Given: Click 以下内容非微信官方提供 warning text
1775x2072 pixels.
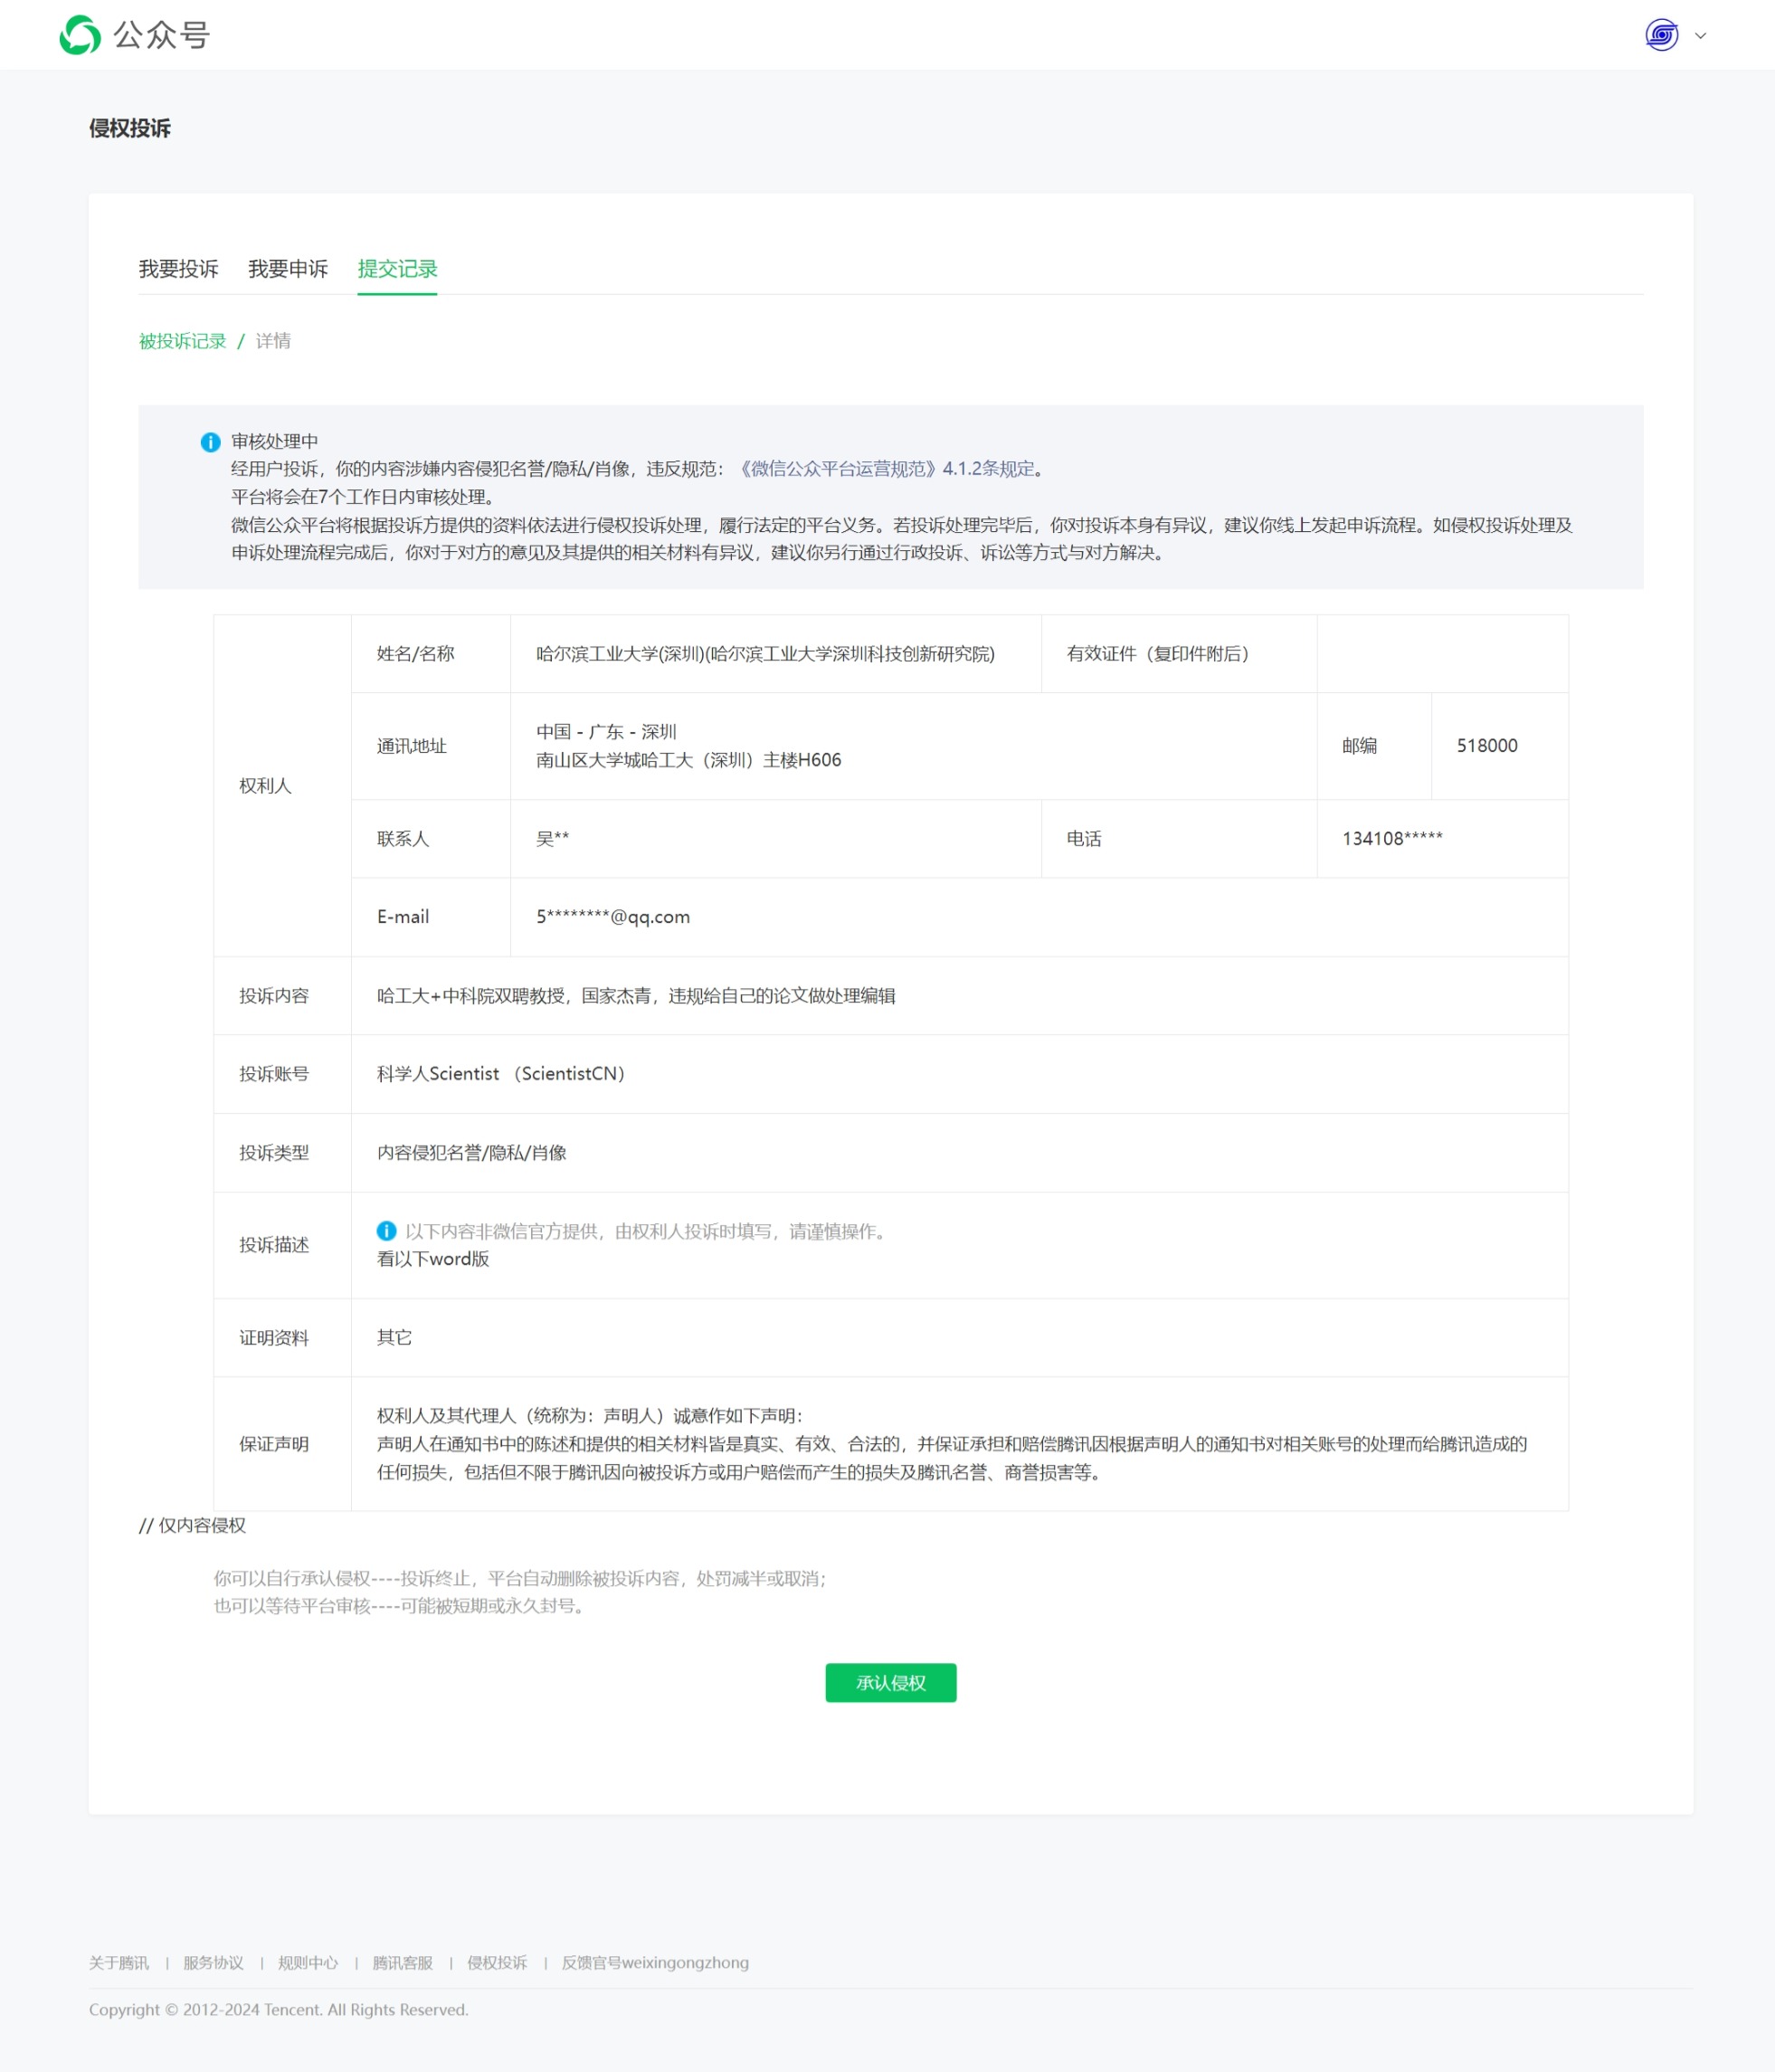Looking at the screenshot, I should 648,1231.
